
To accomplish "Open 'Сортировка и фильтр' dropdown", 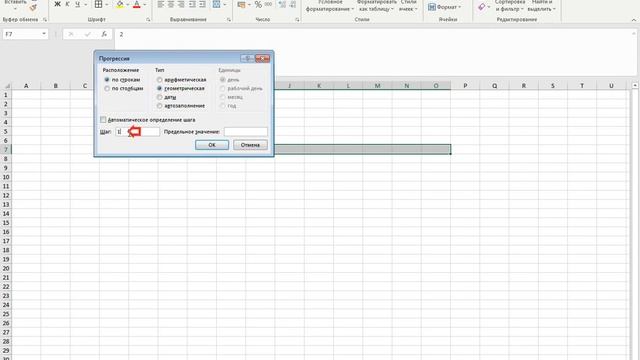I will coord(509,6).
